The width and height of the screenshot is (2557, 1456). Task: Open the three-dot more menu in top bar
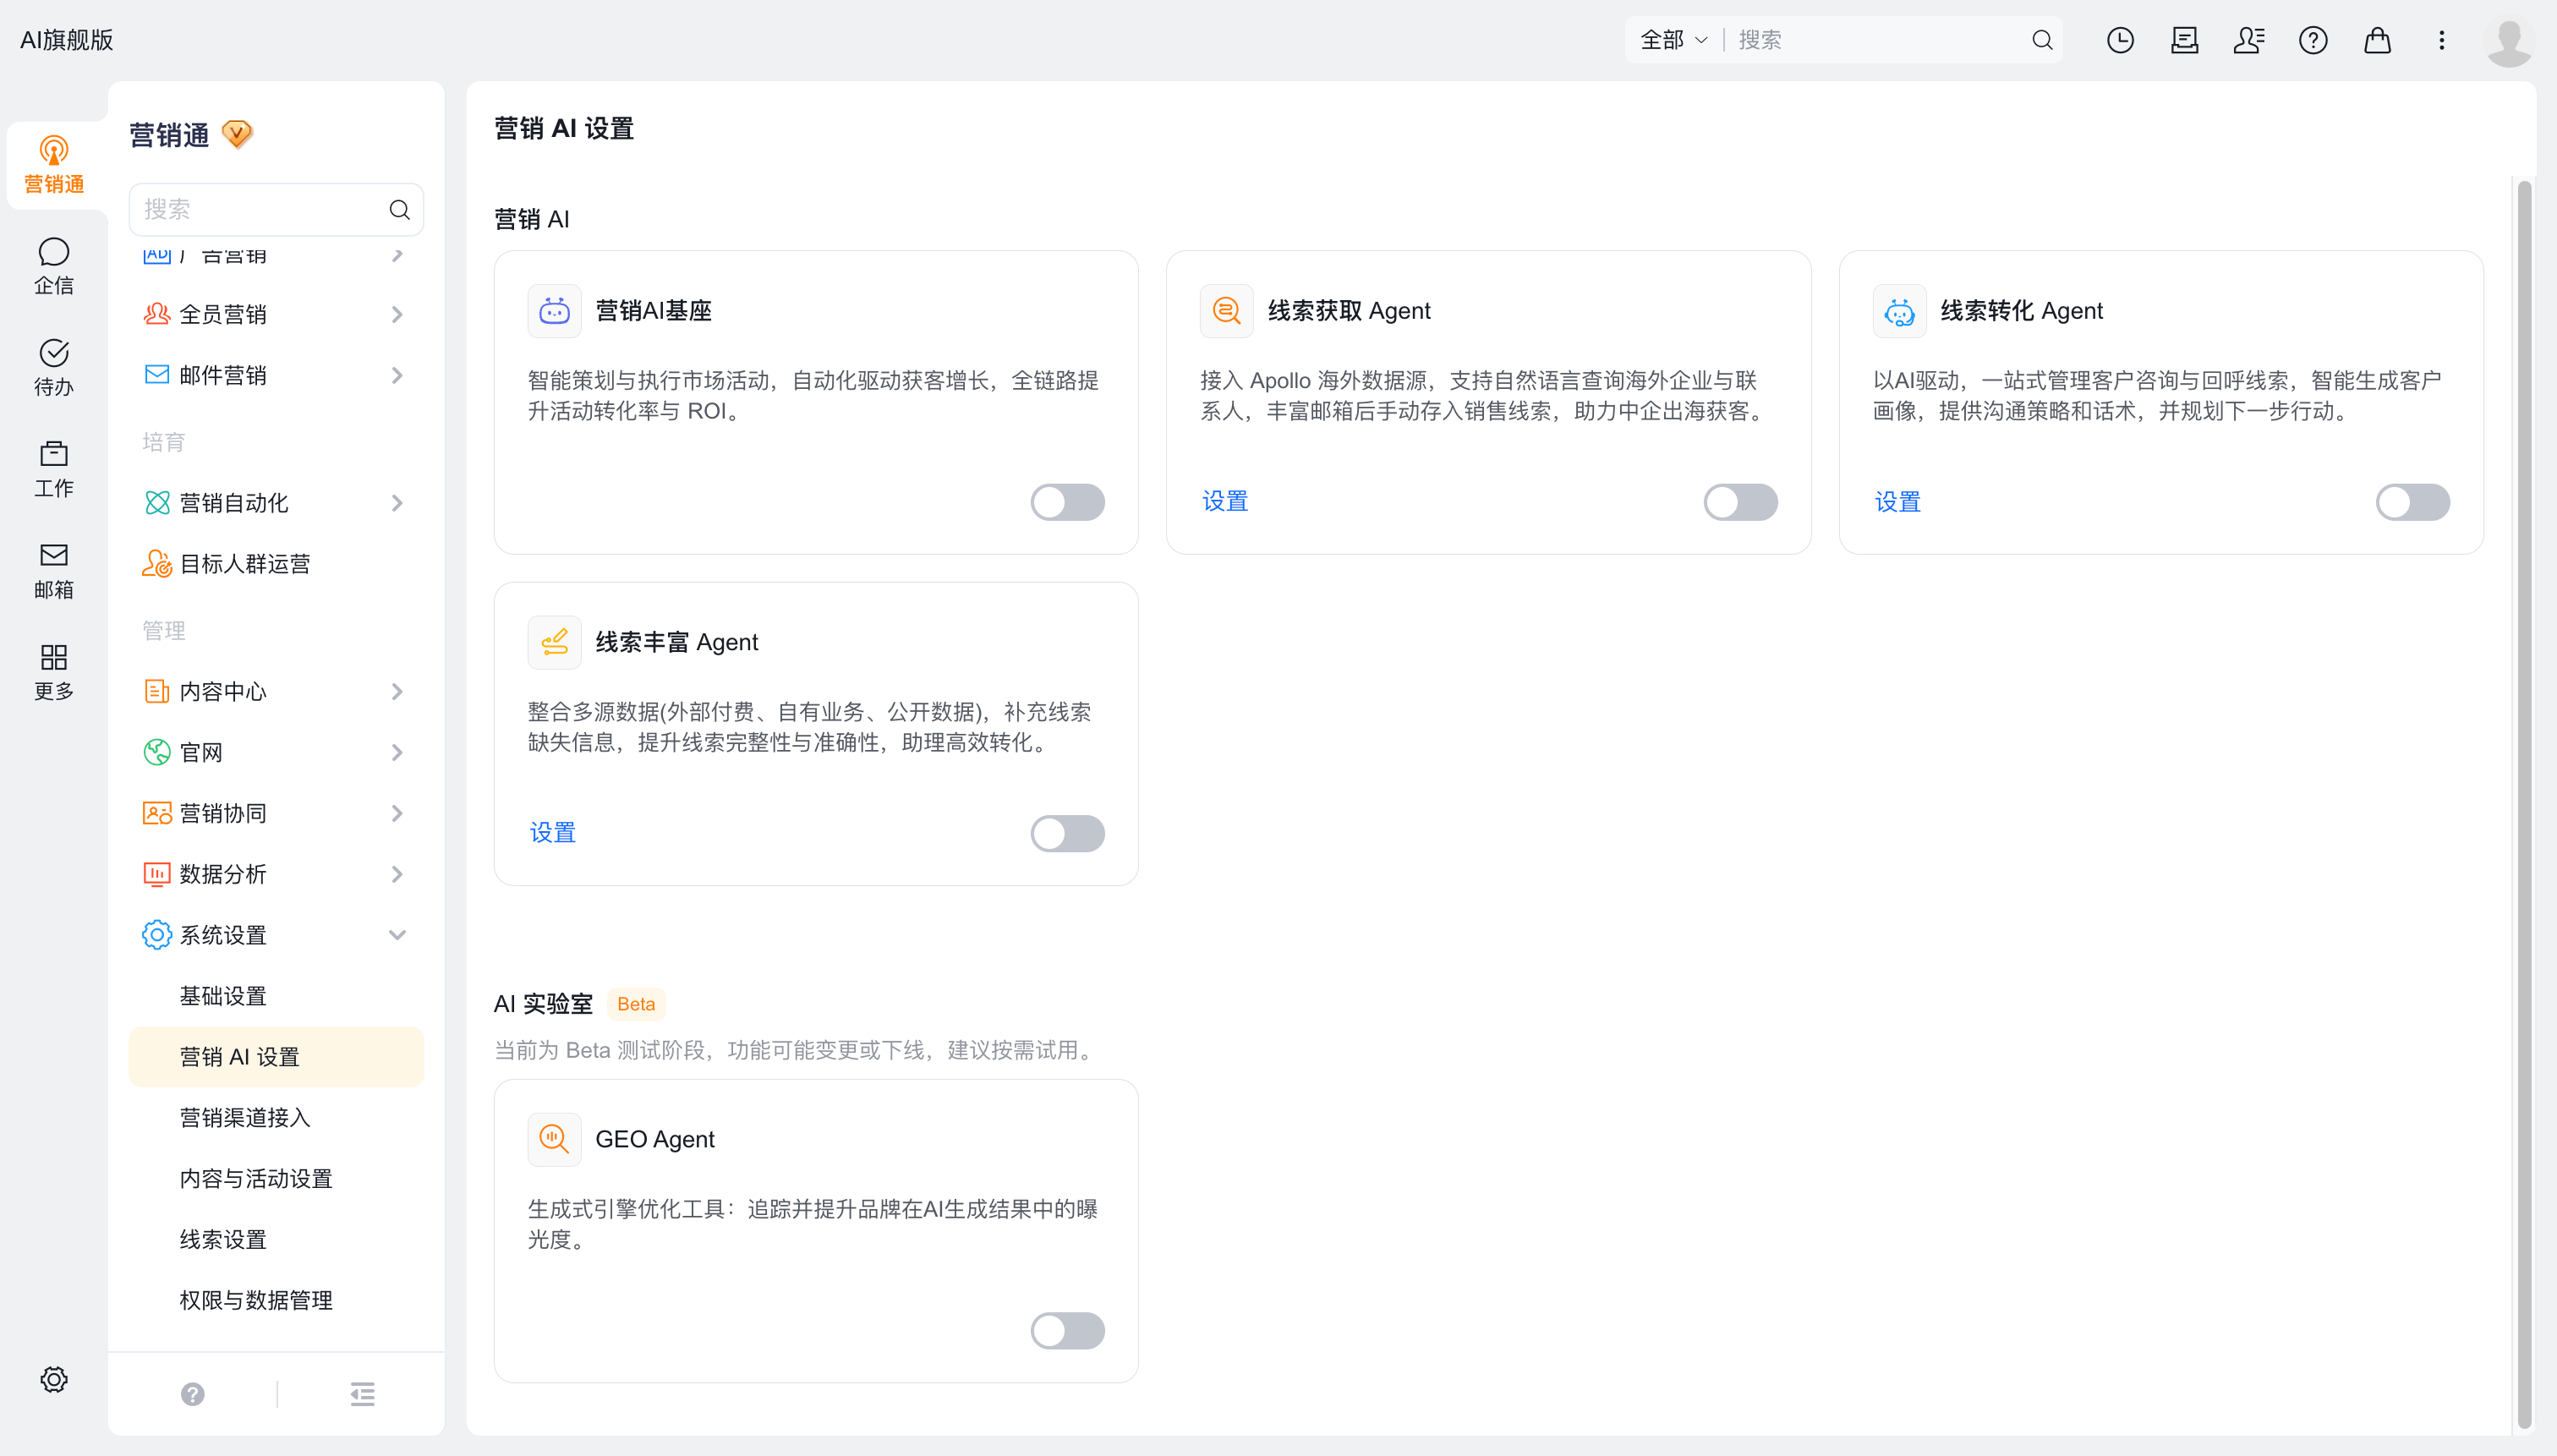[x=2441, y=40]
